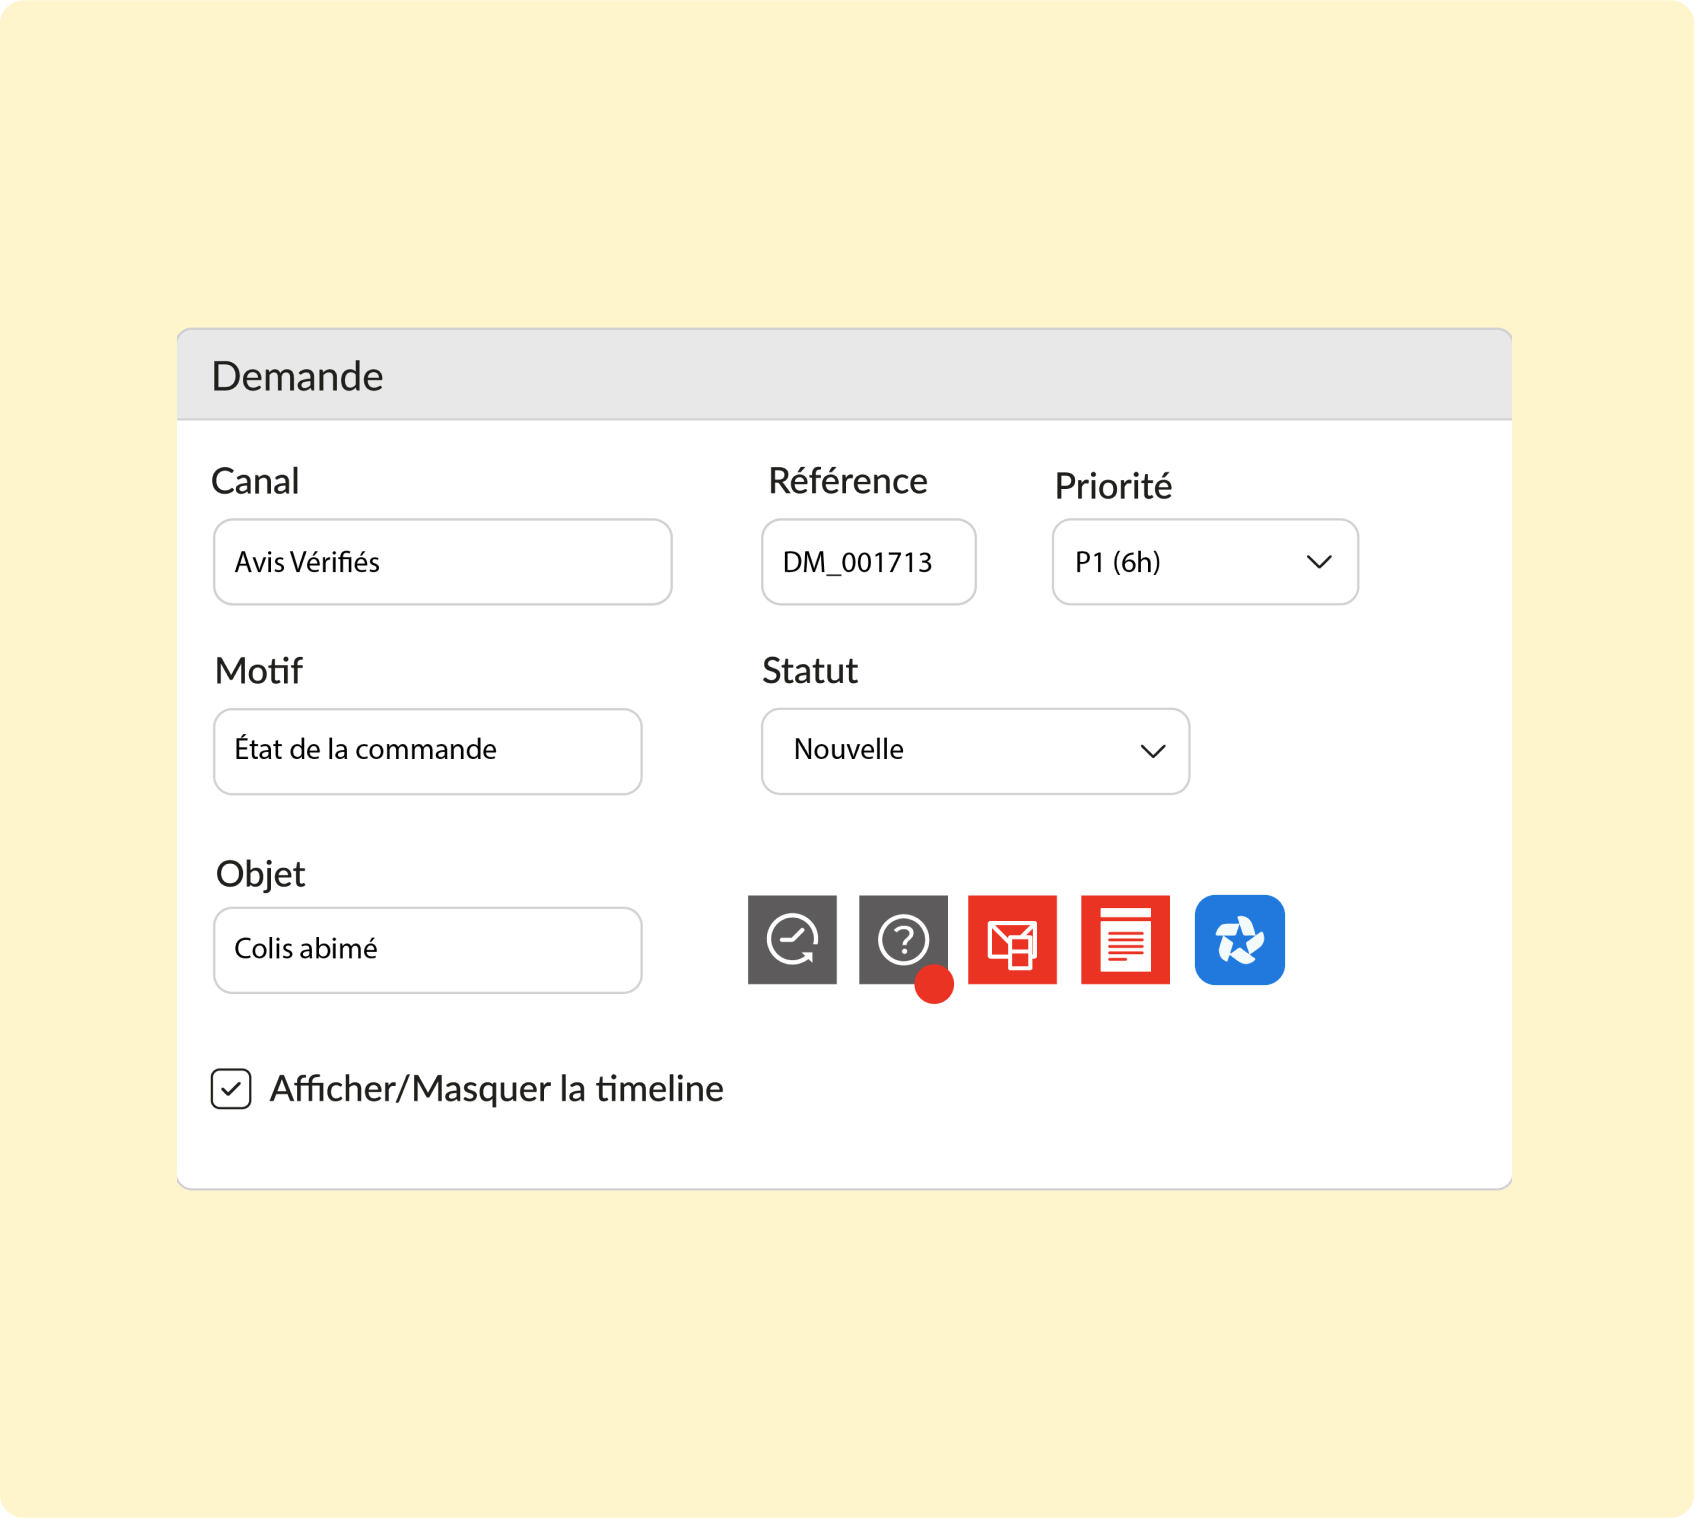The height and width of the screenshot is (1518, 1695).
Task: Click the 'Afficher/Masquer la timeline' label text
Action: (496, 1089)
